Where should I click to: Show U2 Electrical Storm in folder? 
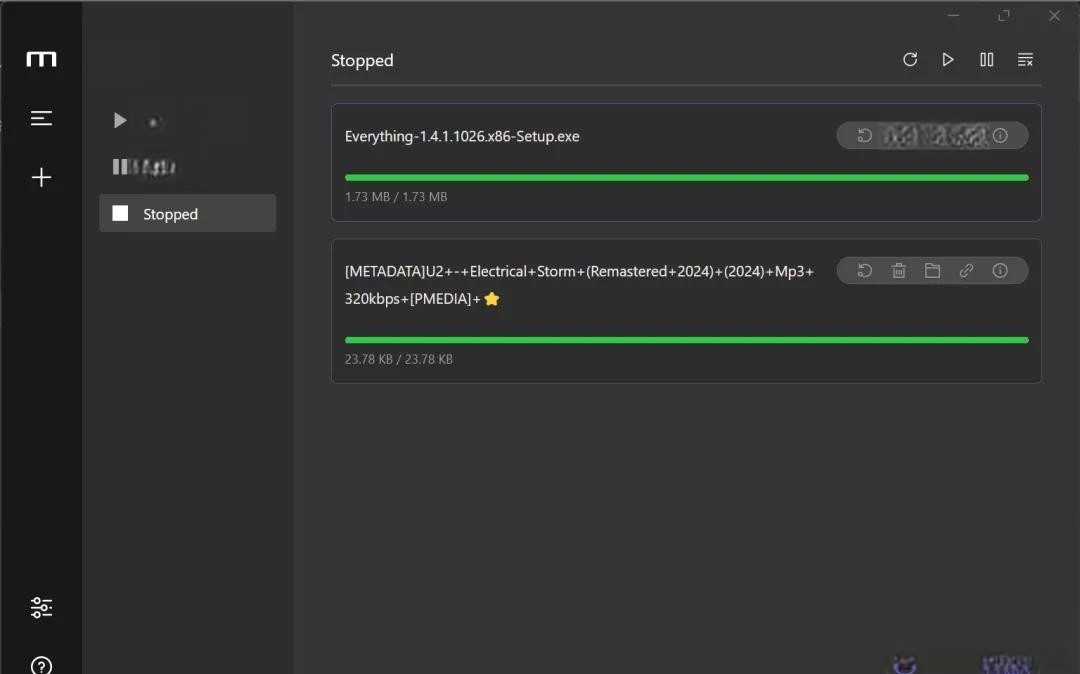pos(932,271)
